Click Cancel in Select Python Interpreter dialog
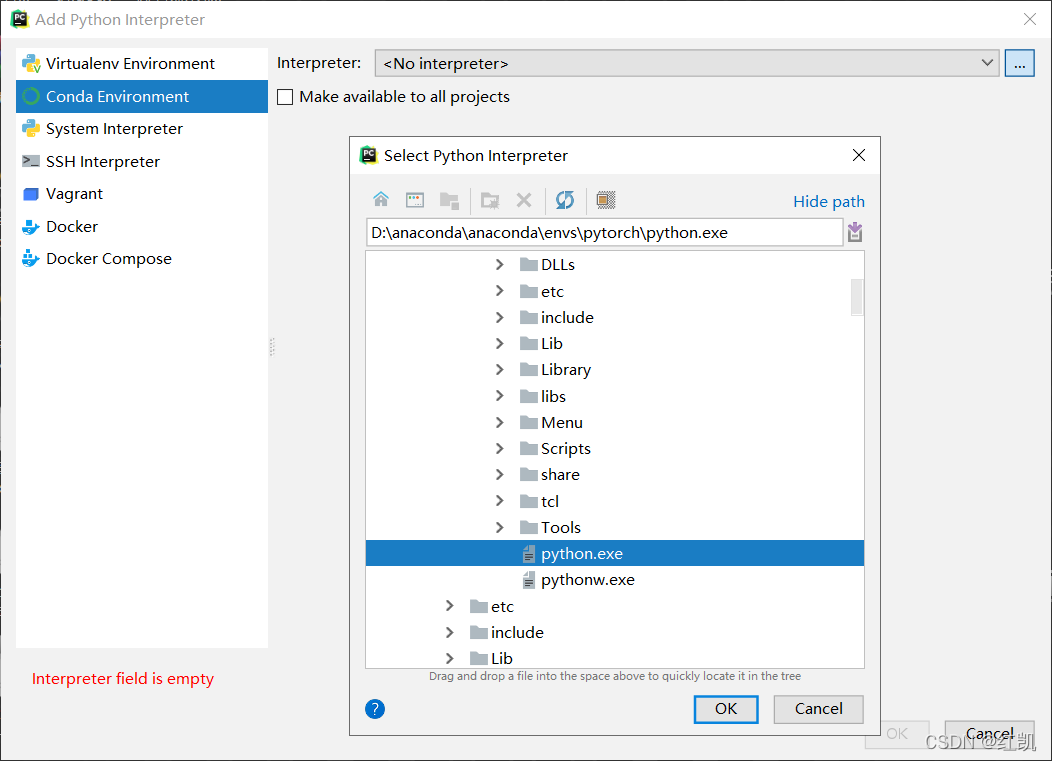This screenshot has height=761, width=1052. tap(819, 709)
